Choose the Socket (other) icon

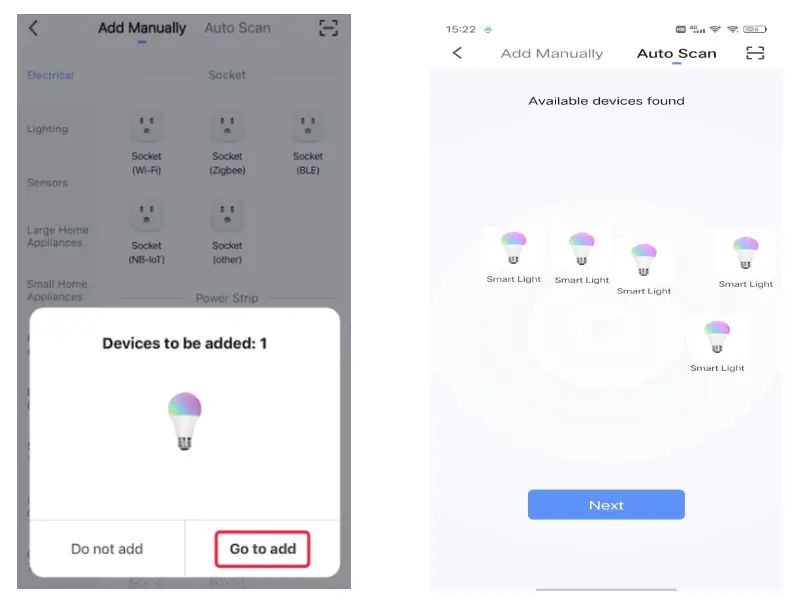pyautogui.click(x=227, y=215)
